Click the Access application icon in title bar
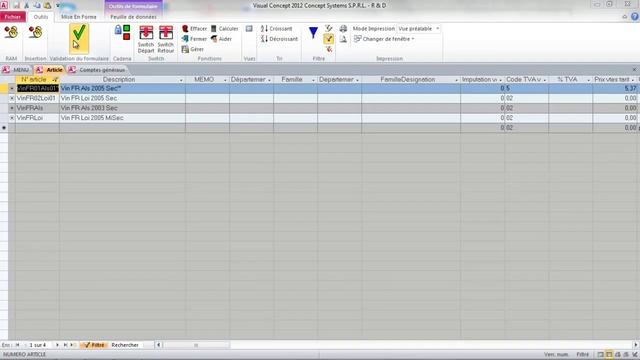The width and height of the screenshot is (640, 360). (x=4, y=5)
